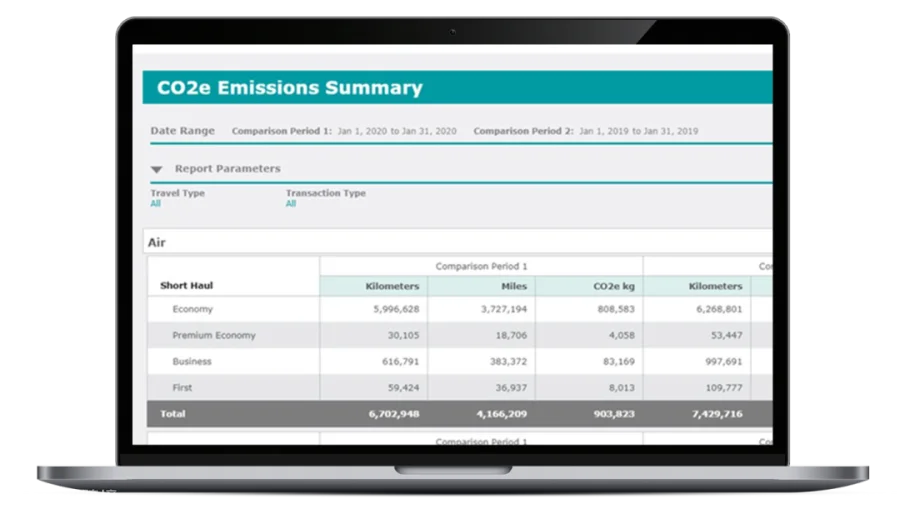
Task: Click the Short Haul table heading
Action: pos(187,285)
